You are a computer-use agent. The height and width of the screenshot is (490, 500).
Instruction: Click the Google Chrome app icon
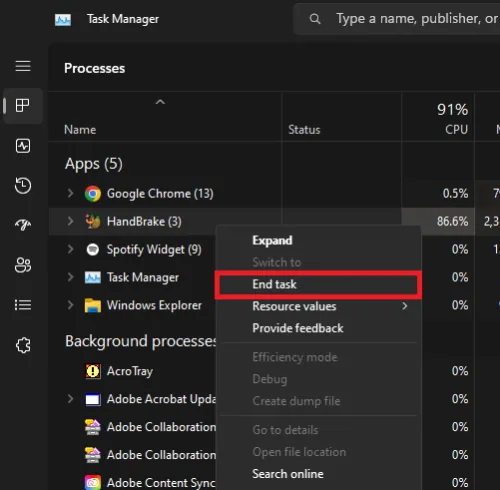pos(93,194)
